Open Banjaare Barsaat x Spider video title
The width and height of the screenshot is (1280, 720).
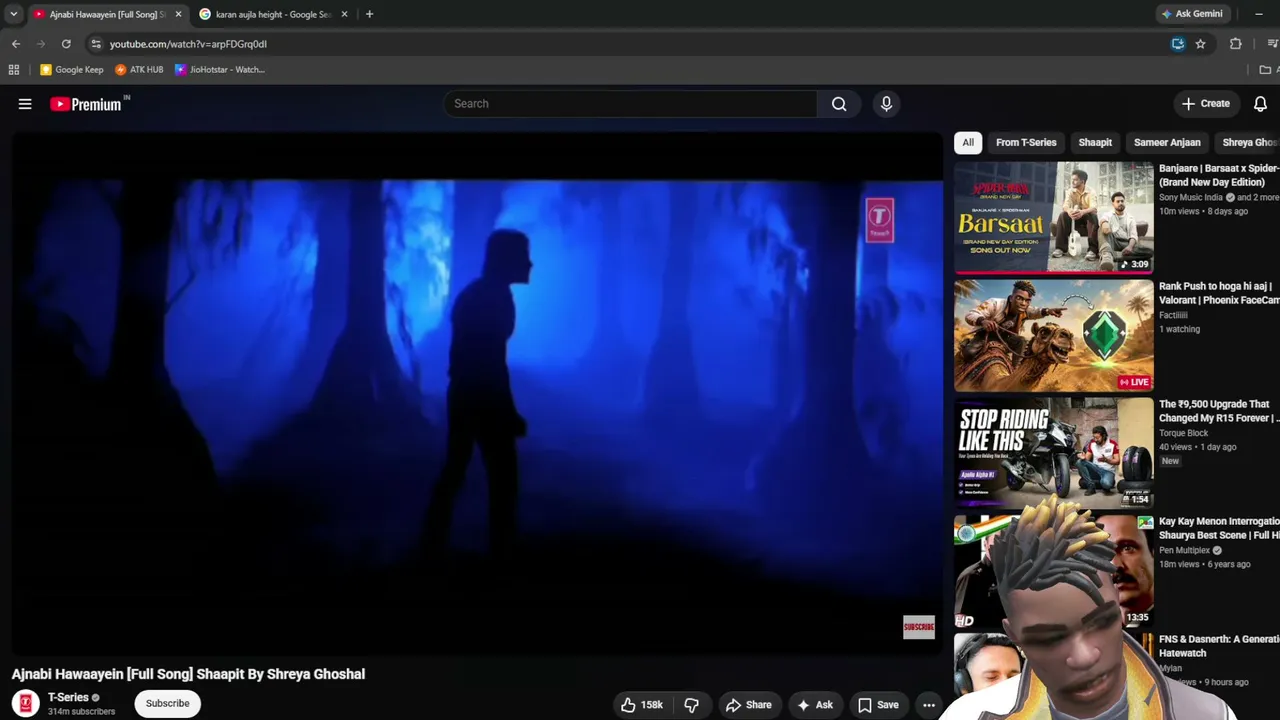[x=1219, y=176]
